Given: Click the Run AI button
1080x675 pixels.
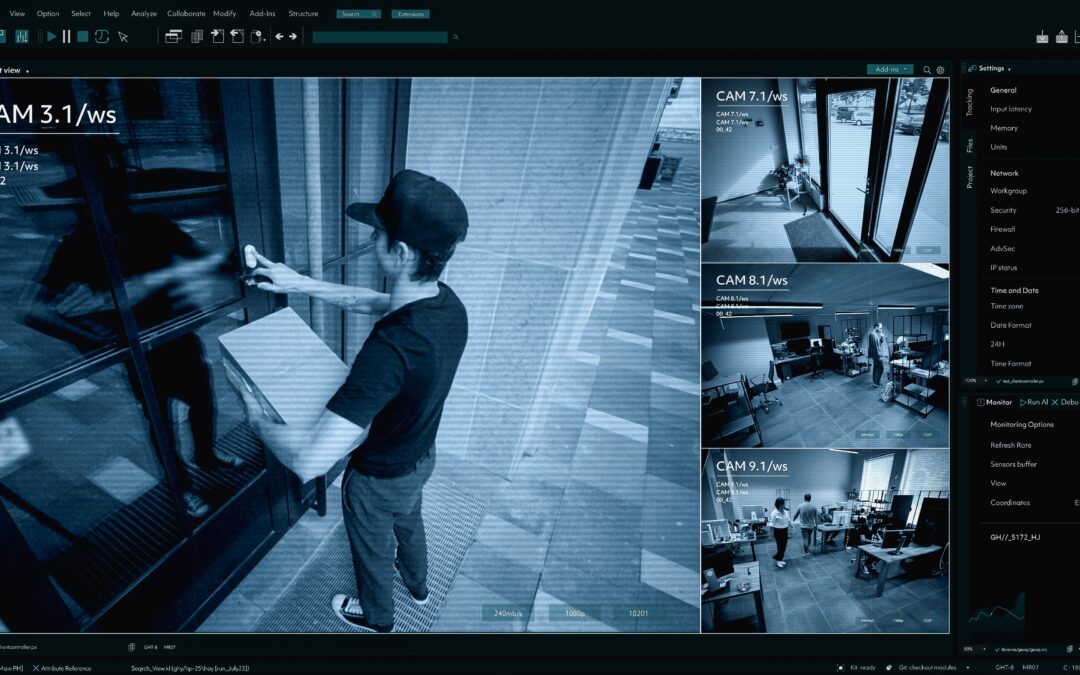Looking at the screenshot, I should (1034, 402).
